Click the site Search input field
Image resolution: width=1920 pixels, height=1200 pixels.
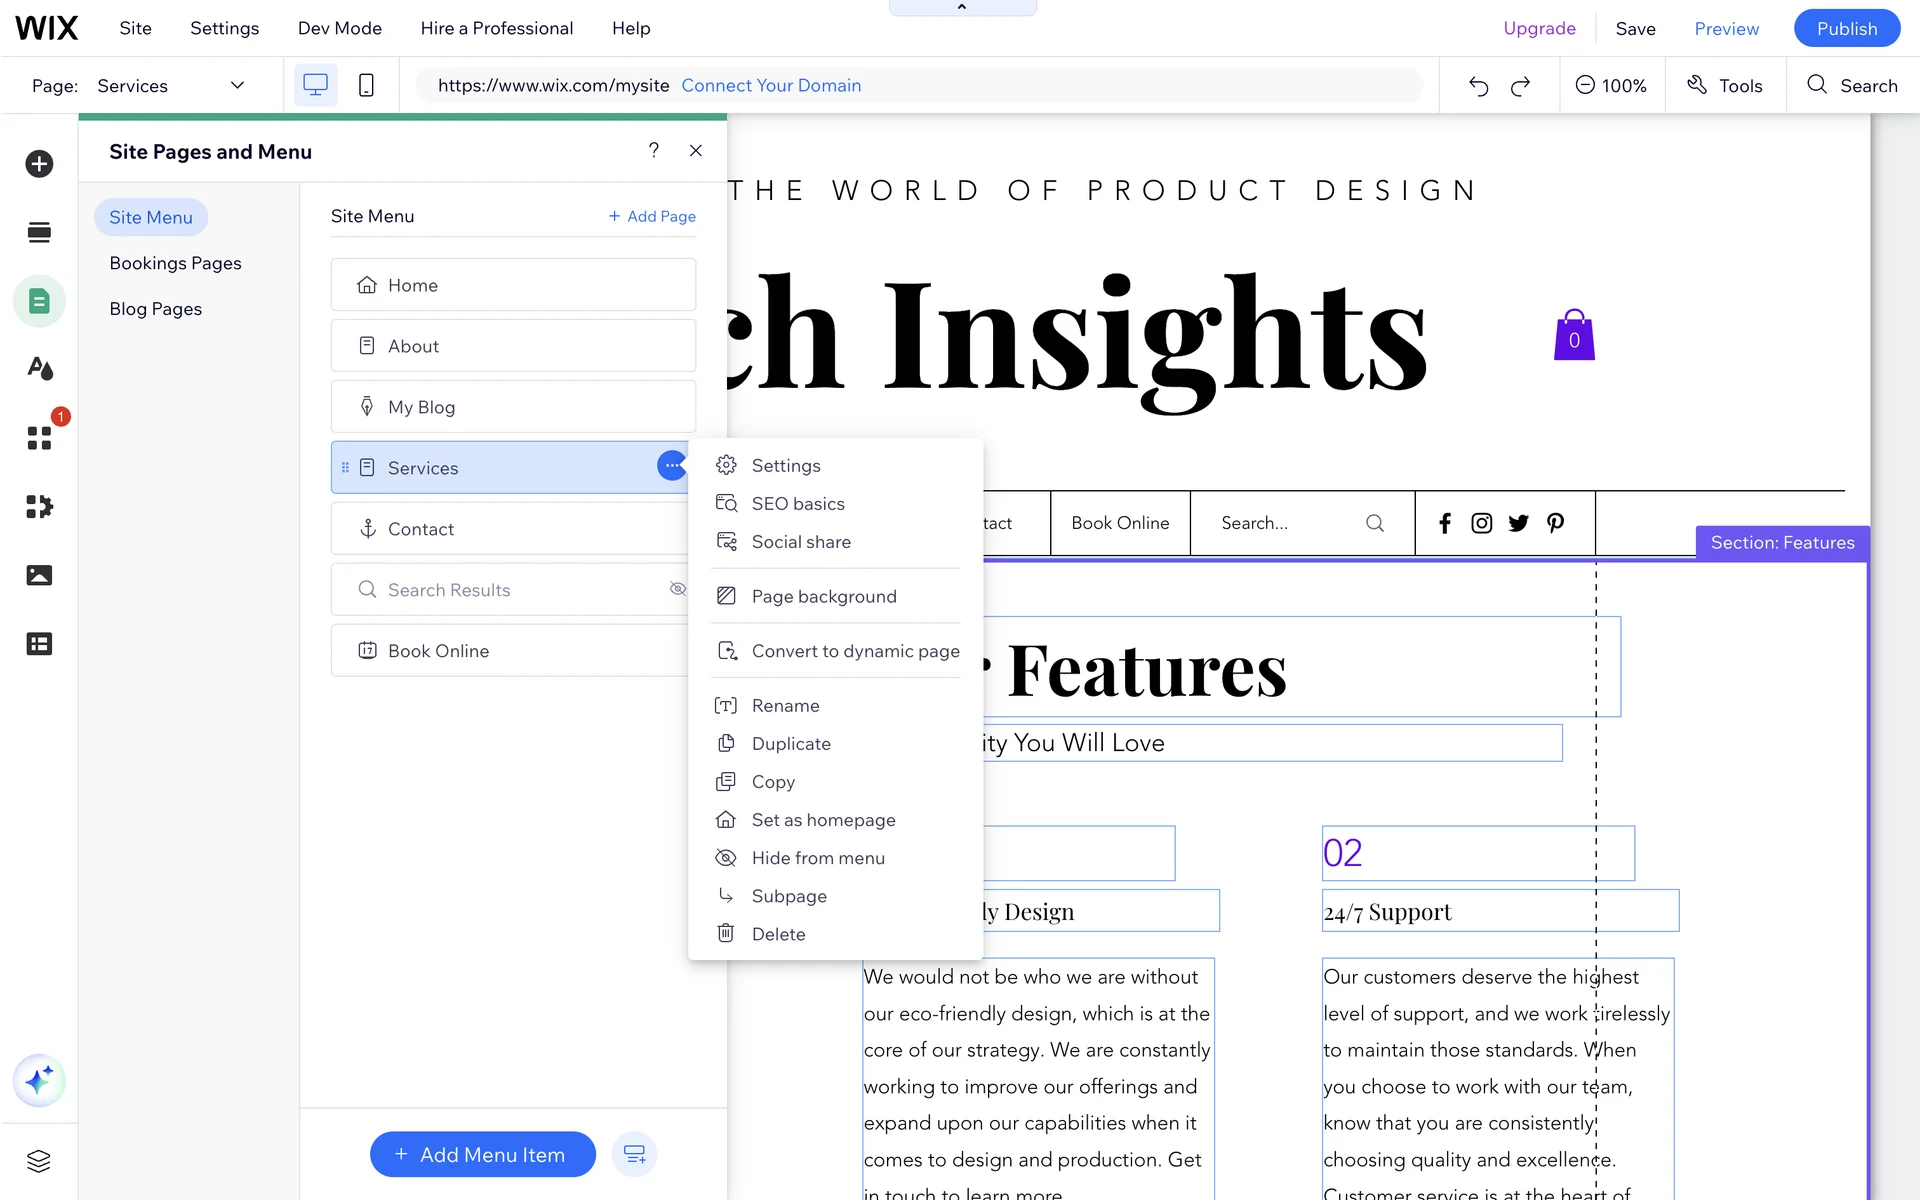[x=1285, y=523]
